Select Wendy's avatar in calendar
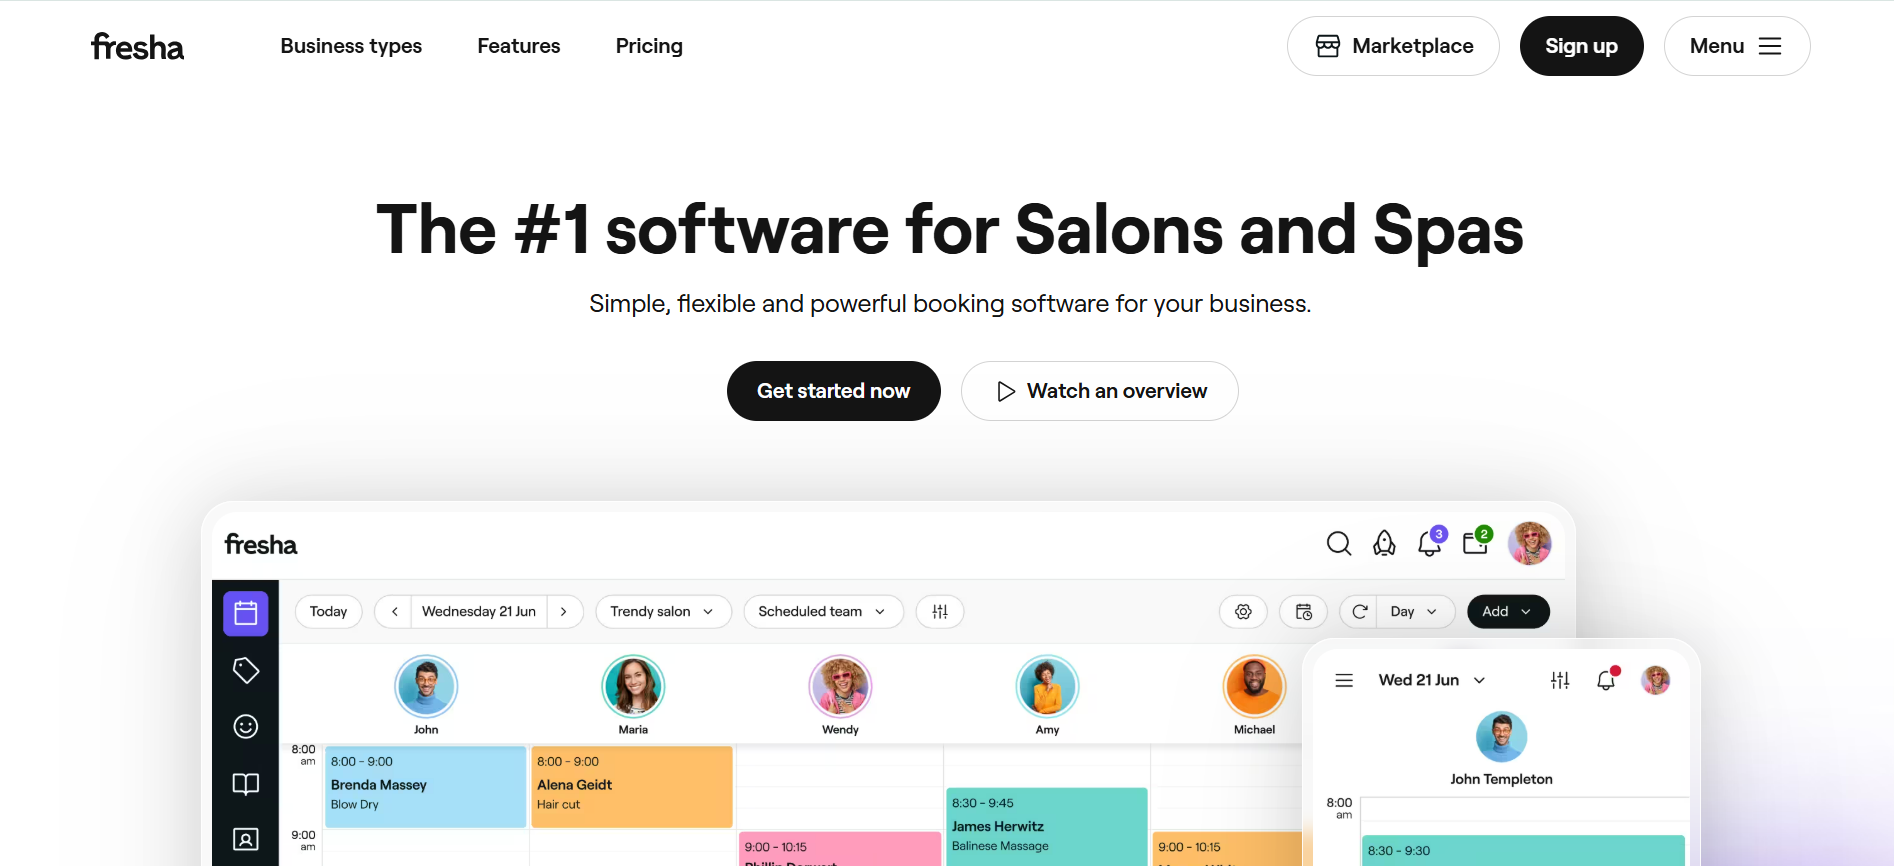Image resolution: width=1894 pixels, height=866 pixels. tap(840, 686)
